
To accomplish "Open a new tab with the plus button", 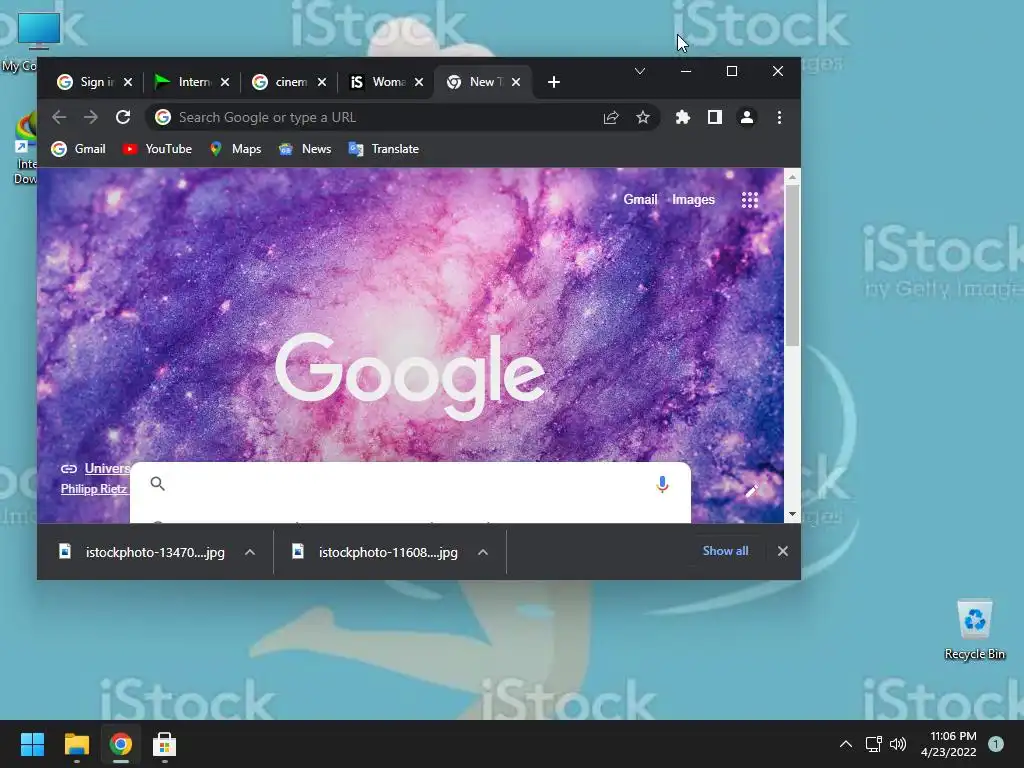I will 554,82.
